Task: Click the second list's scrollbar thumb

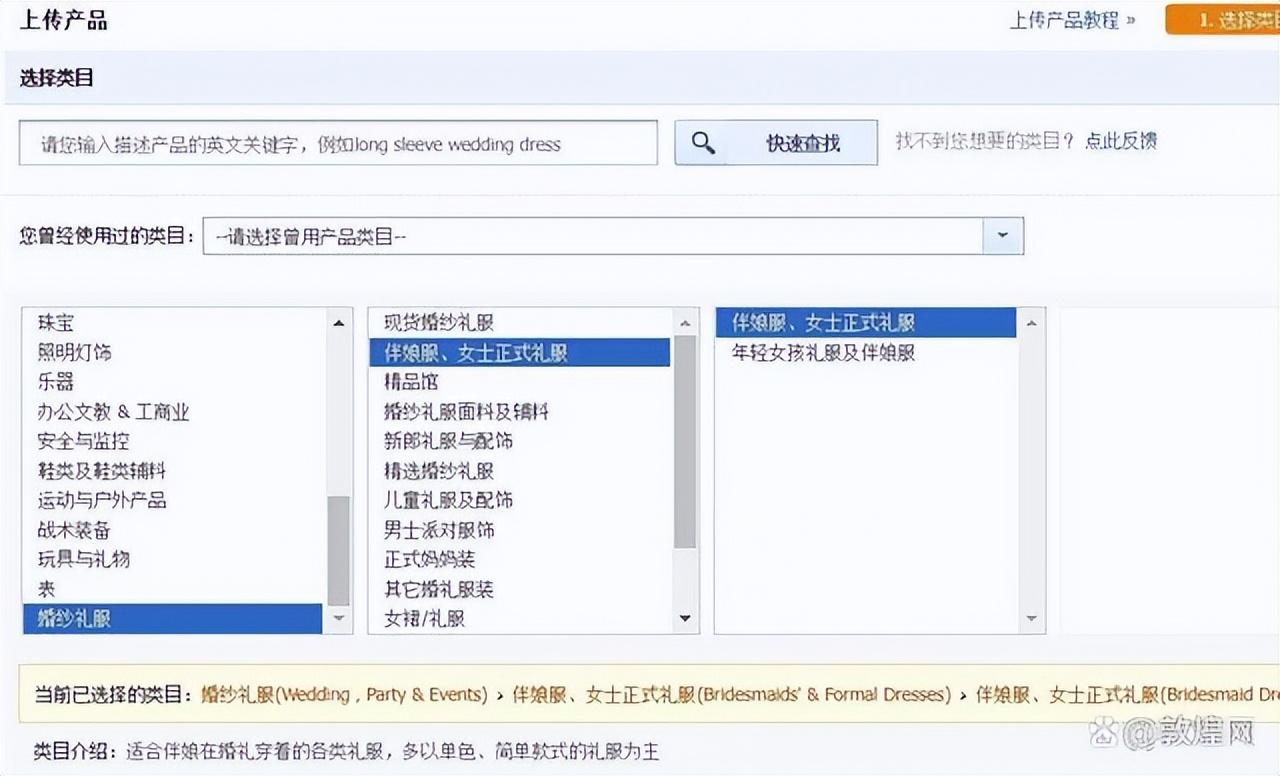Action: [x=685, y=442]
